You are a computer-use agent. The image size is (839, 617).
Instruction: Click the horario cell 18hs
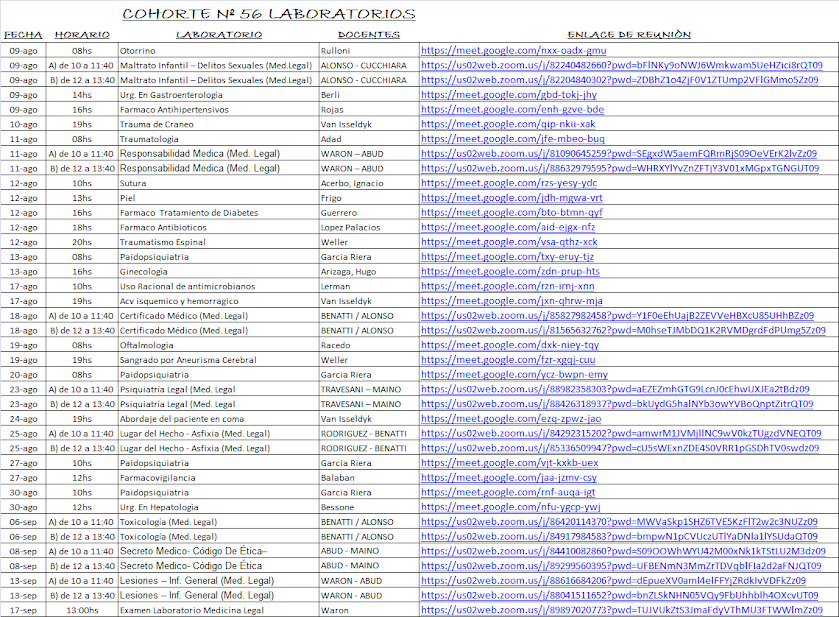click(x=82, y=227)
